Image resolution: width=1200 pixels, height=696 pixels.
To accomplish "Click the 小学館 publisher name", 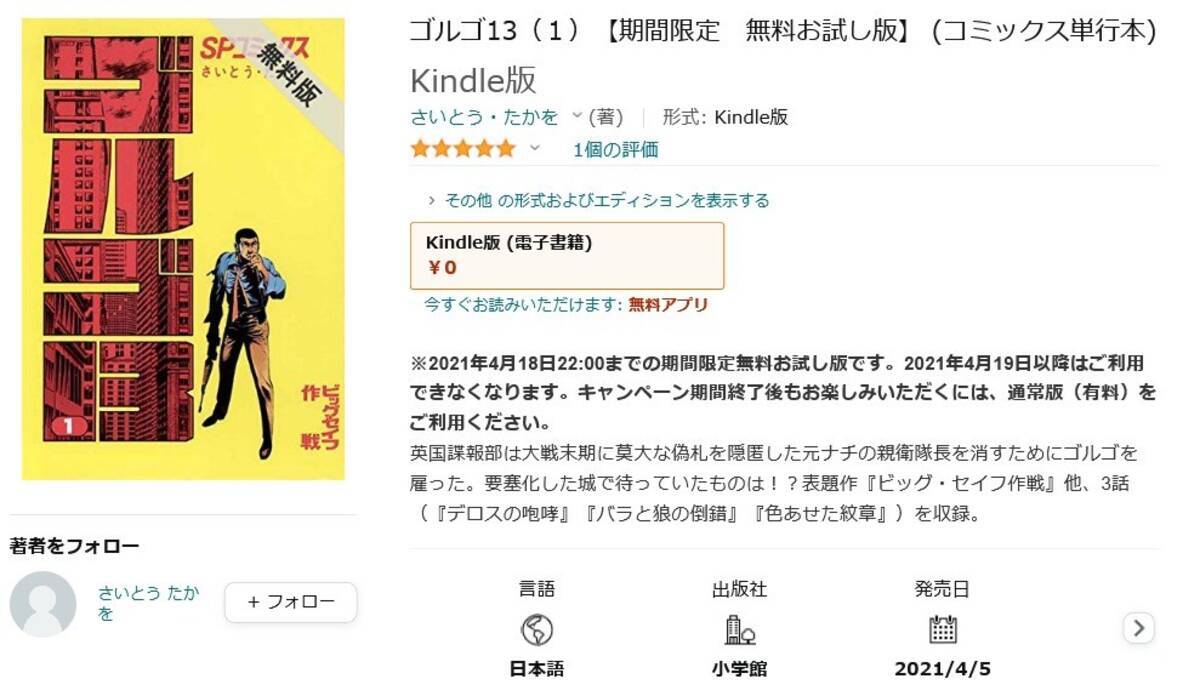I will 739,669.
